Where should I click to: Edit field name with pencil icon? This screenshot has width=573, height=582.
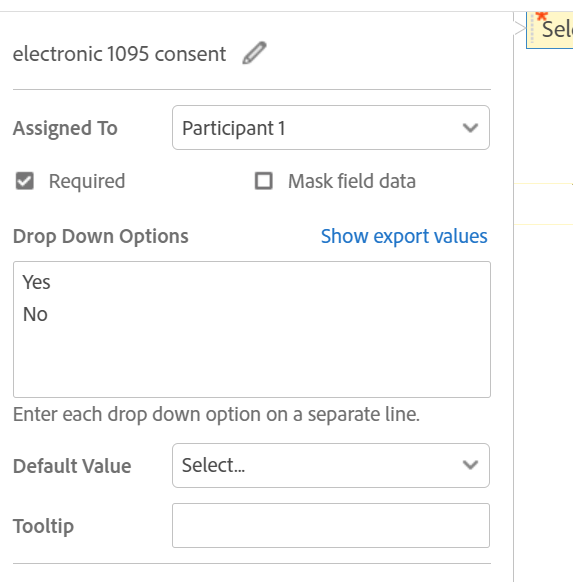[x=254, y=53]
